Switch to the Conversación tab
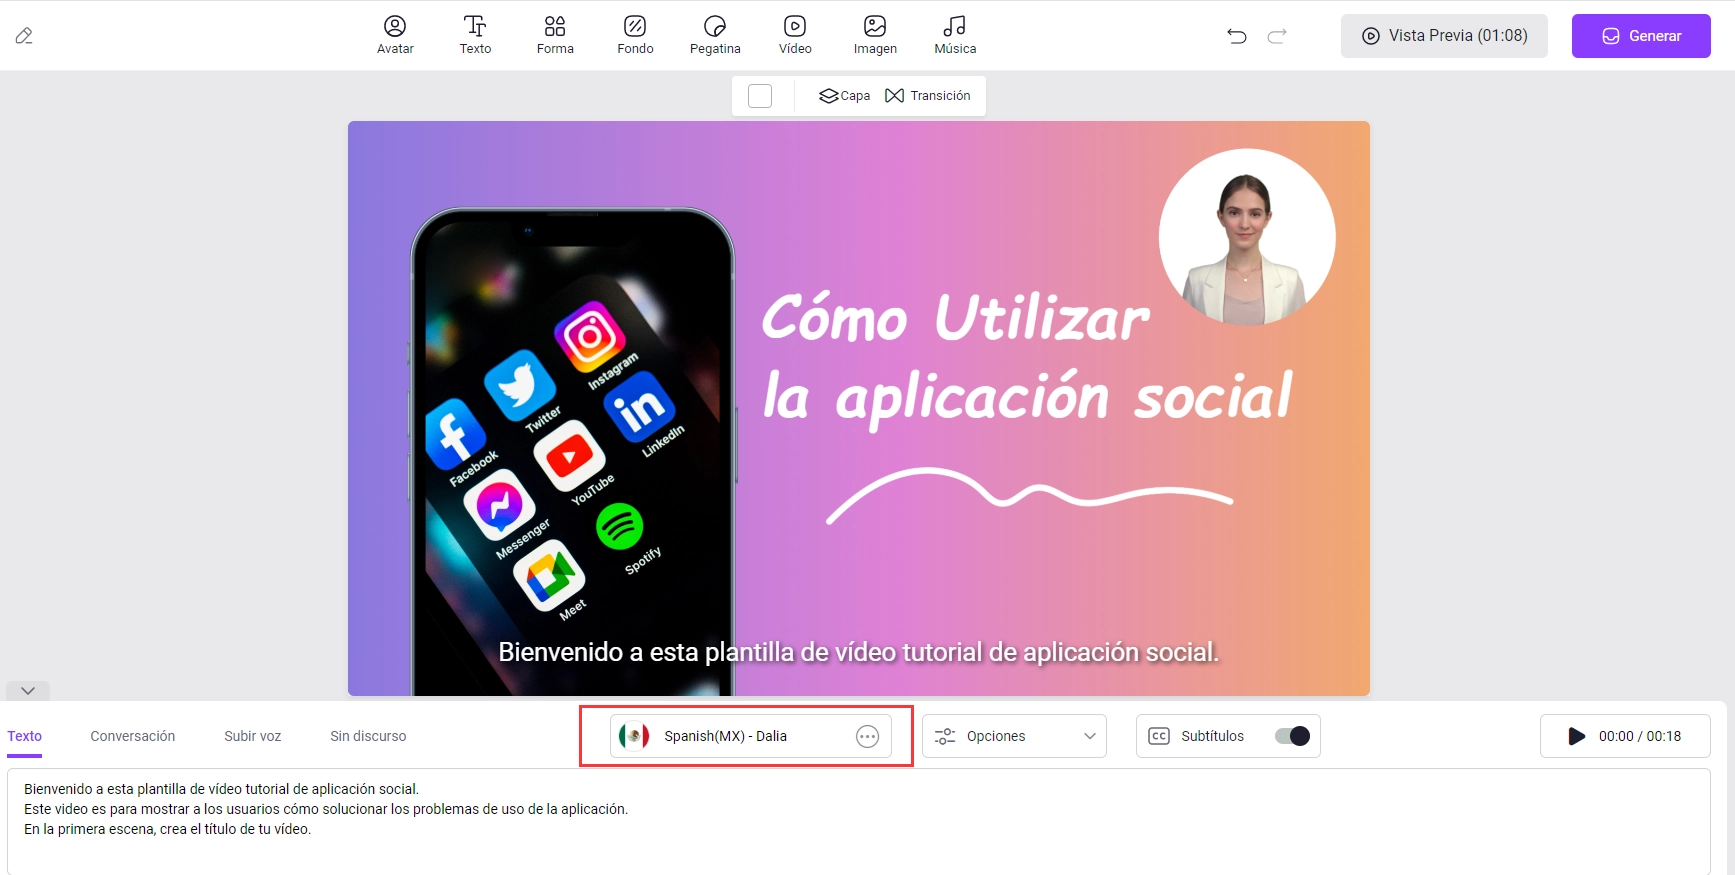The image size is (1735, 875). [133, 736]
